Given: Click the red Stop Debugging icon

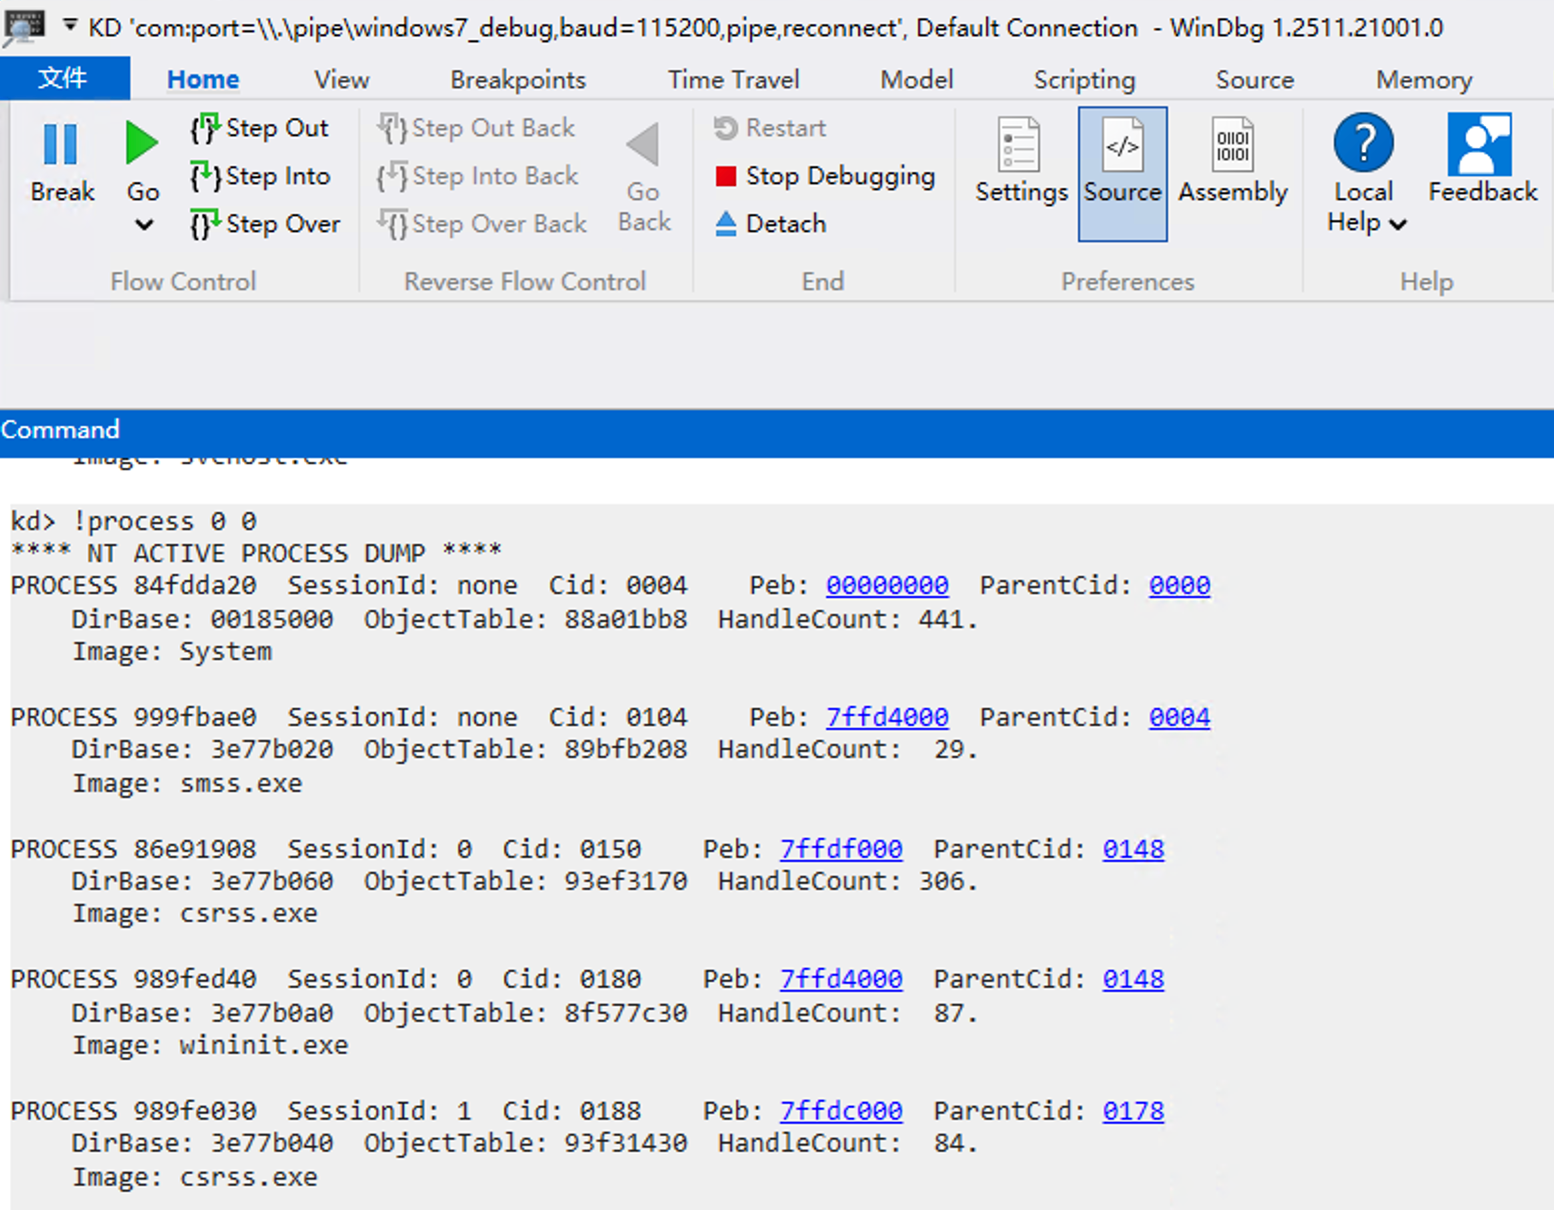Looking at the screenshot, I should [x=726, y=177].
